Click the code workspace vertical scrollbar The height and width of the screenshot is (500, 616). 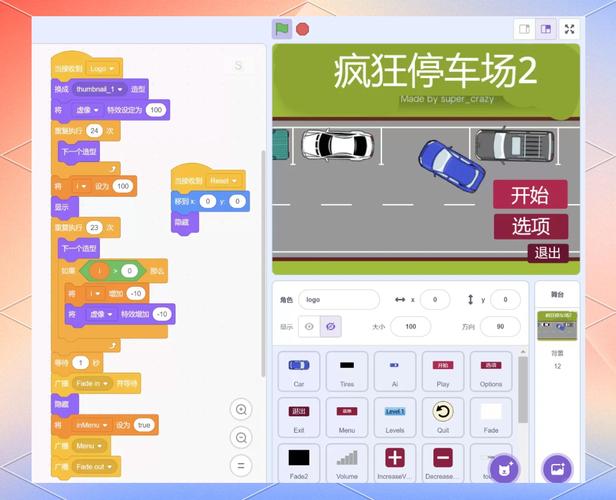pyautogui.click(x=263, y=264)
